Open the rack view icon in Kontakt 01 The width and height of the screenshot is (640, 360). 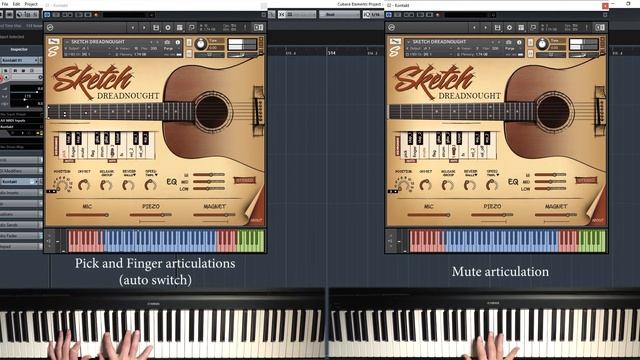click(180, 27)
